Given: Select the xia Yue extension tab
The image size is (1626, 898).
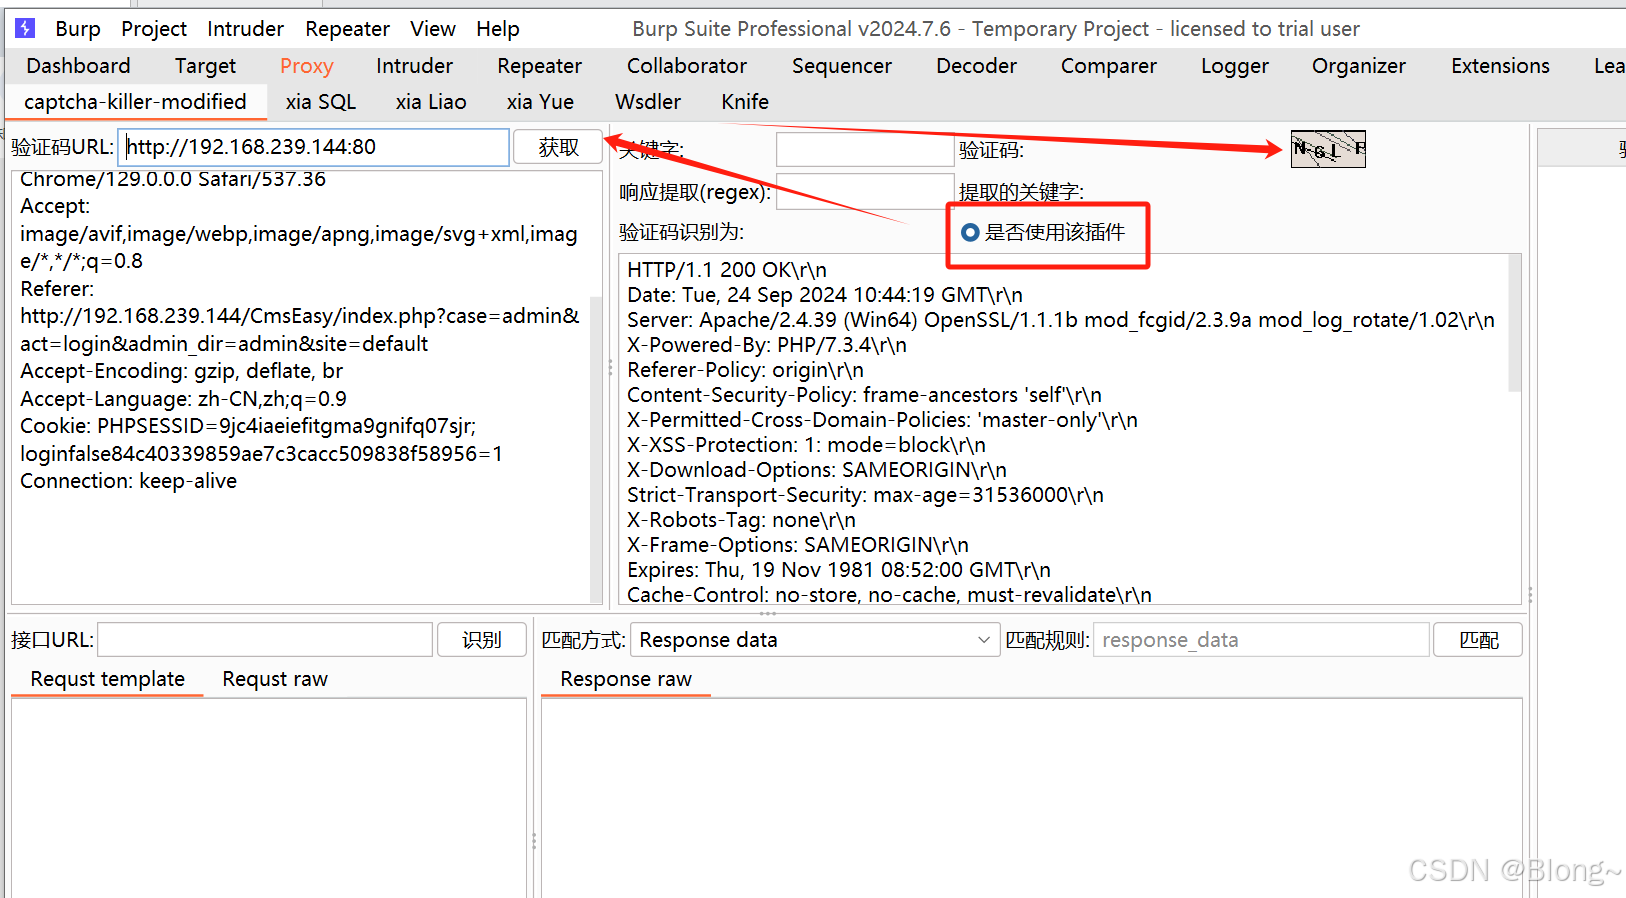Looking at the screenshot, I should click(540, 102).
